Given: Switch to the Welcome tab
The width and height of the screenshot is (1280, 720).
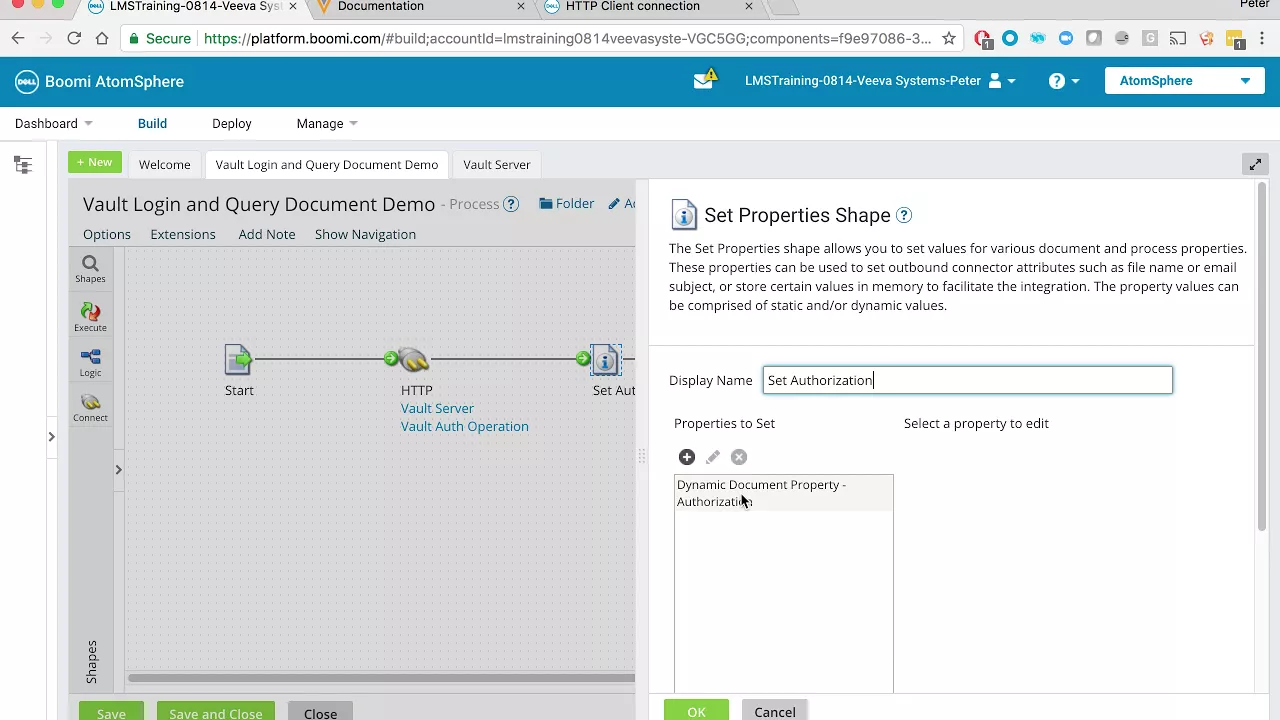Looking at the screenshot, I should pos(164,164).
